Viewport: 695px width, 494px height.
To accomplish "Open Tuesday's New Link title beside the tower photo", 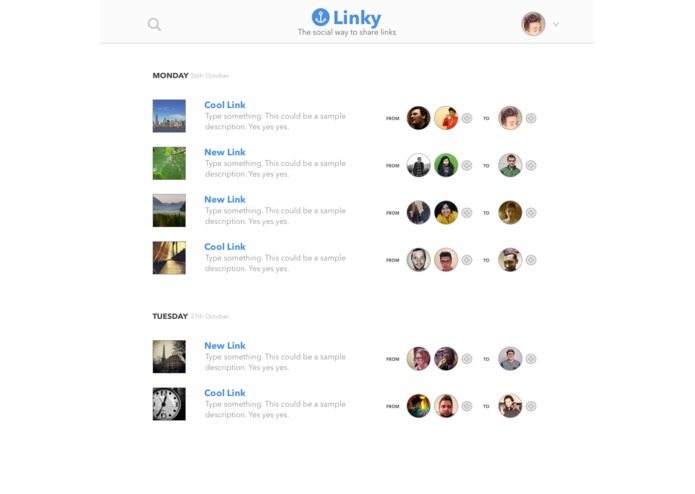I will (x=225, y=346).
